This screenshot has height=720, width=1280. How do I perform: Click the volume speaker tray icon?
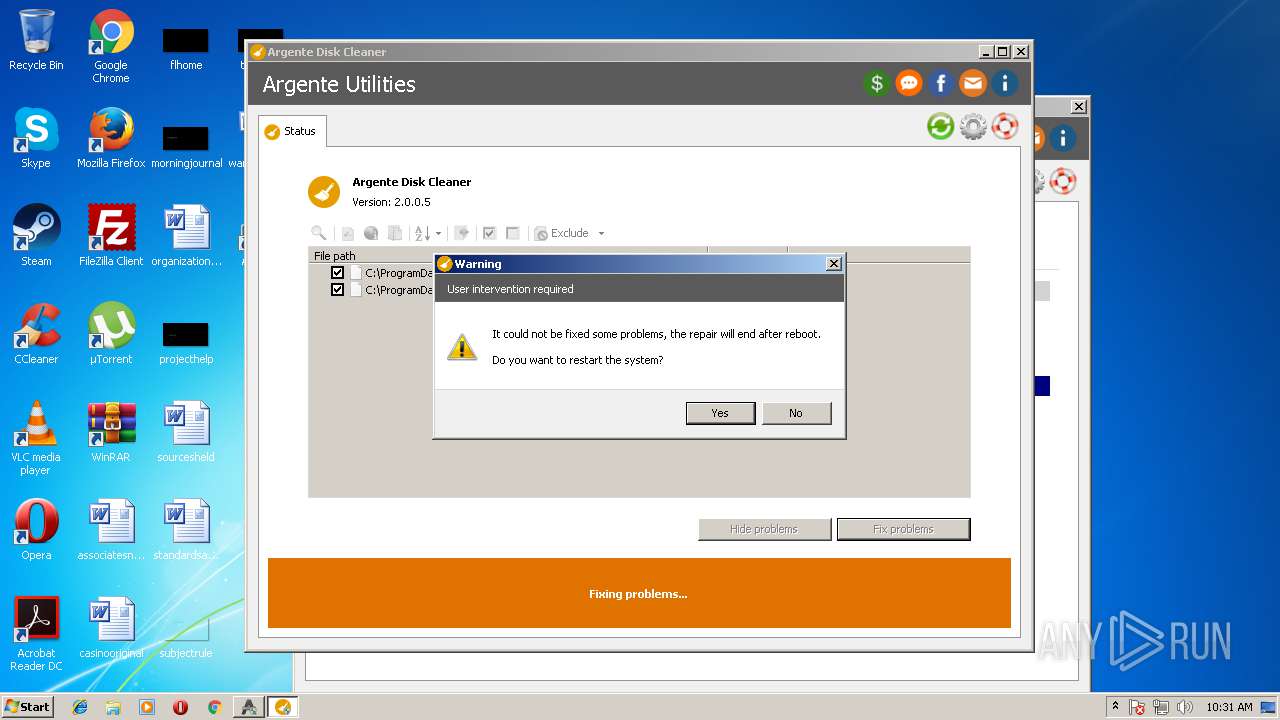point(1185,708)
